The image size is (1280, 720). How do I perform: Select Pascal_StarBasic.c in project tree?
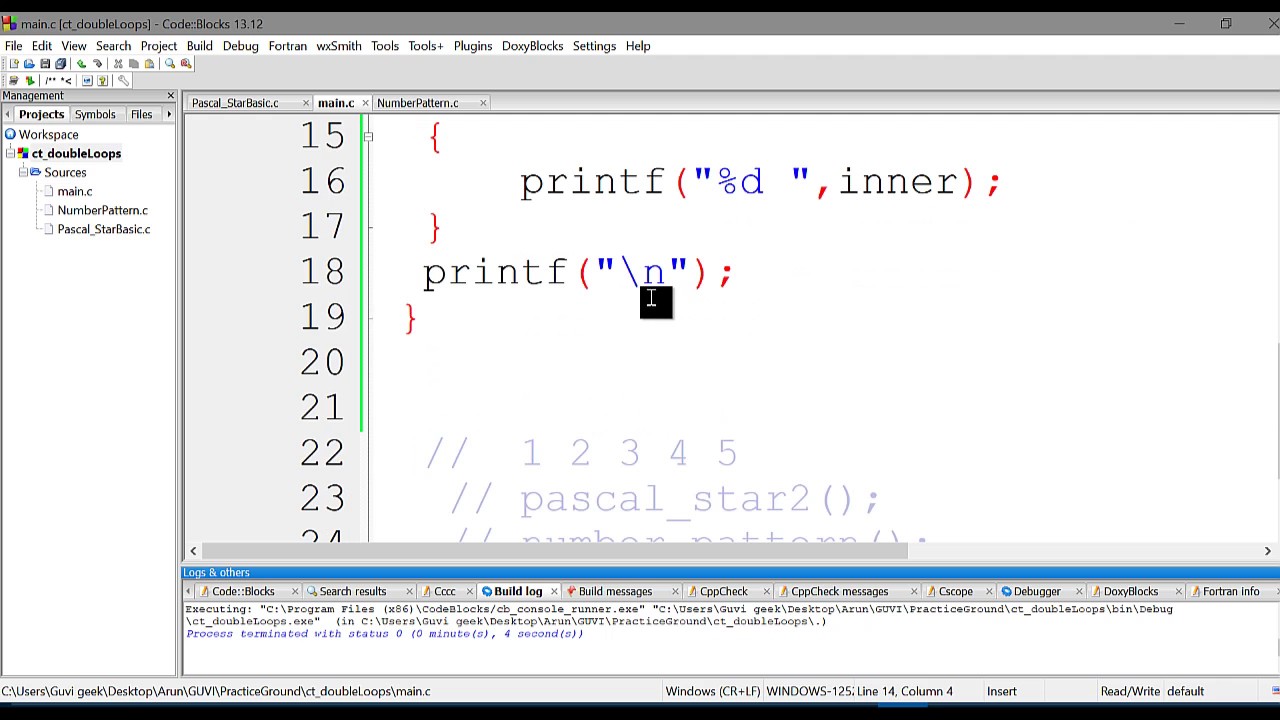coord(103,230)
